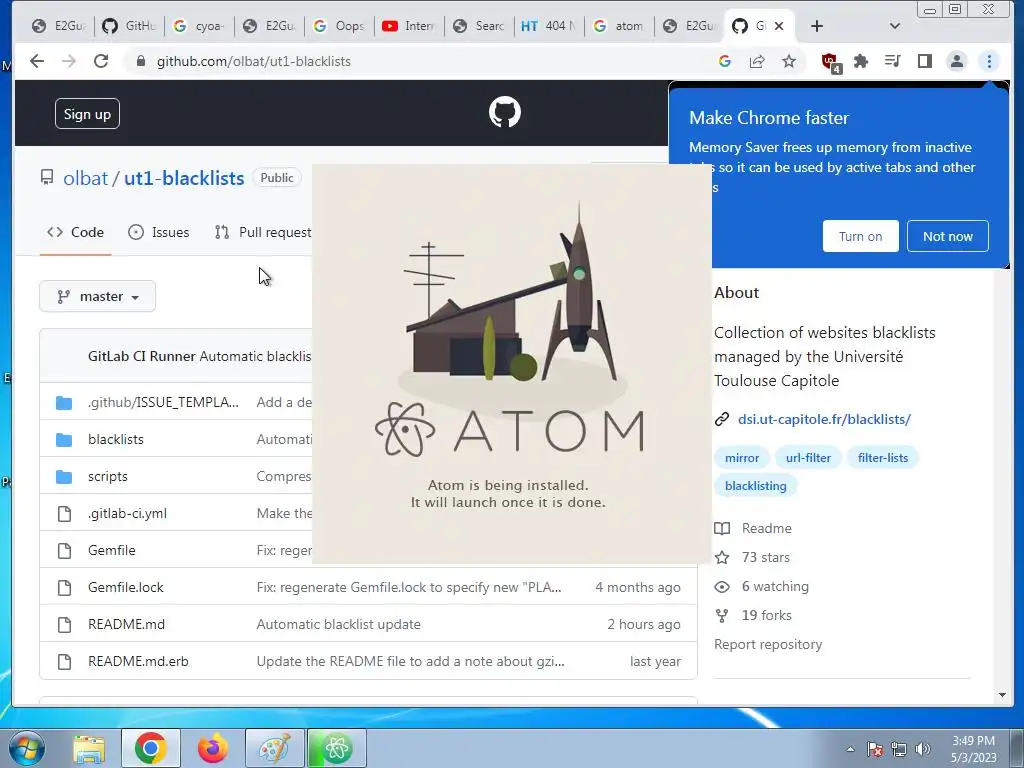Viewport: 1024px width, 768px height.
Task: Click the lock icon for site information
Action: (140, 61)
